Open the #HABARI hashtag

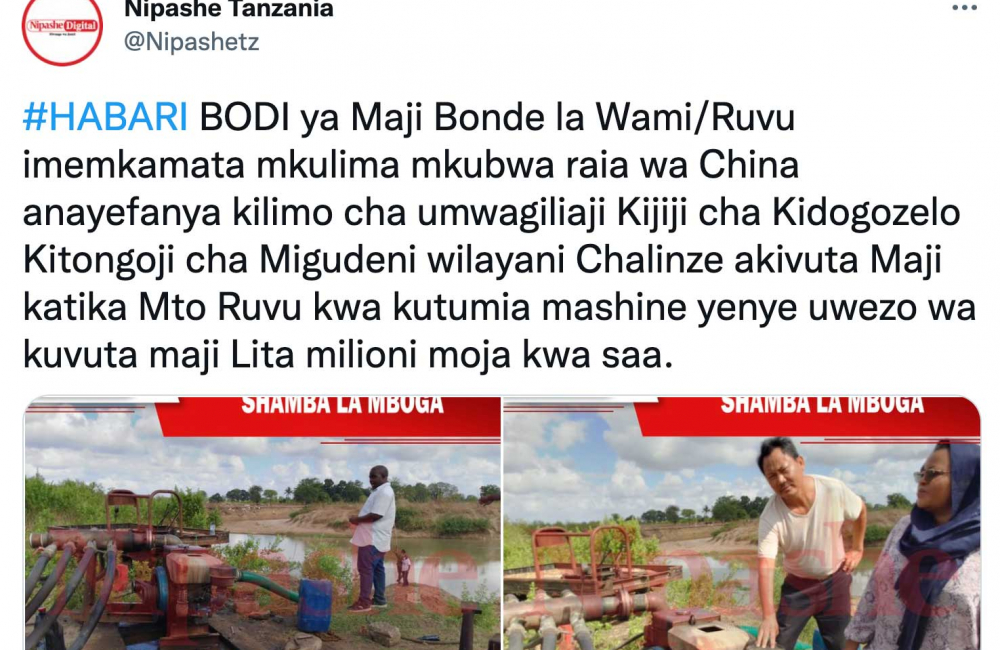(x=105, y=117)
